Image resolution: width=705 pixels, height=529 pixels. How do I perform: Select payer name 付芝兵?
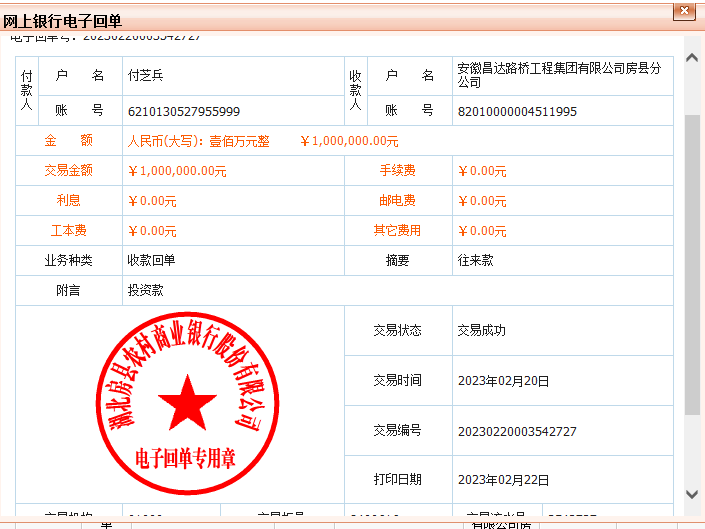click(x=145, y=76)
